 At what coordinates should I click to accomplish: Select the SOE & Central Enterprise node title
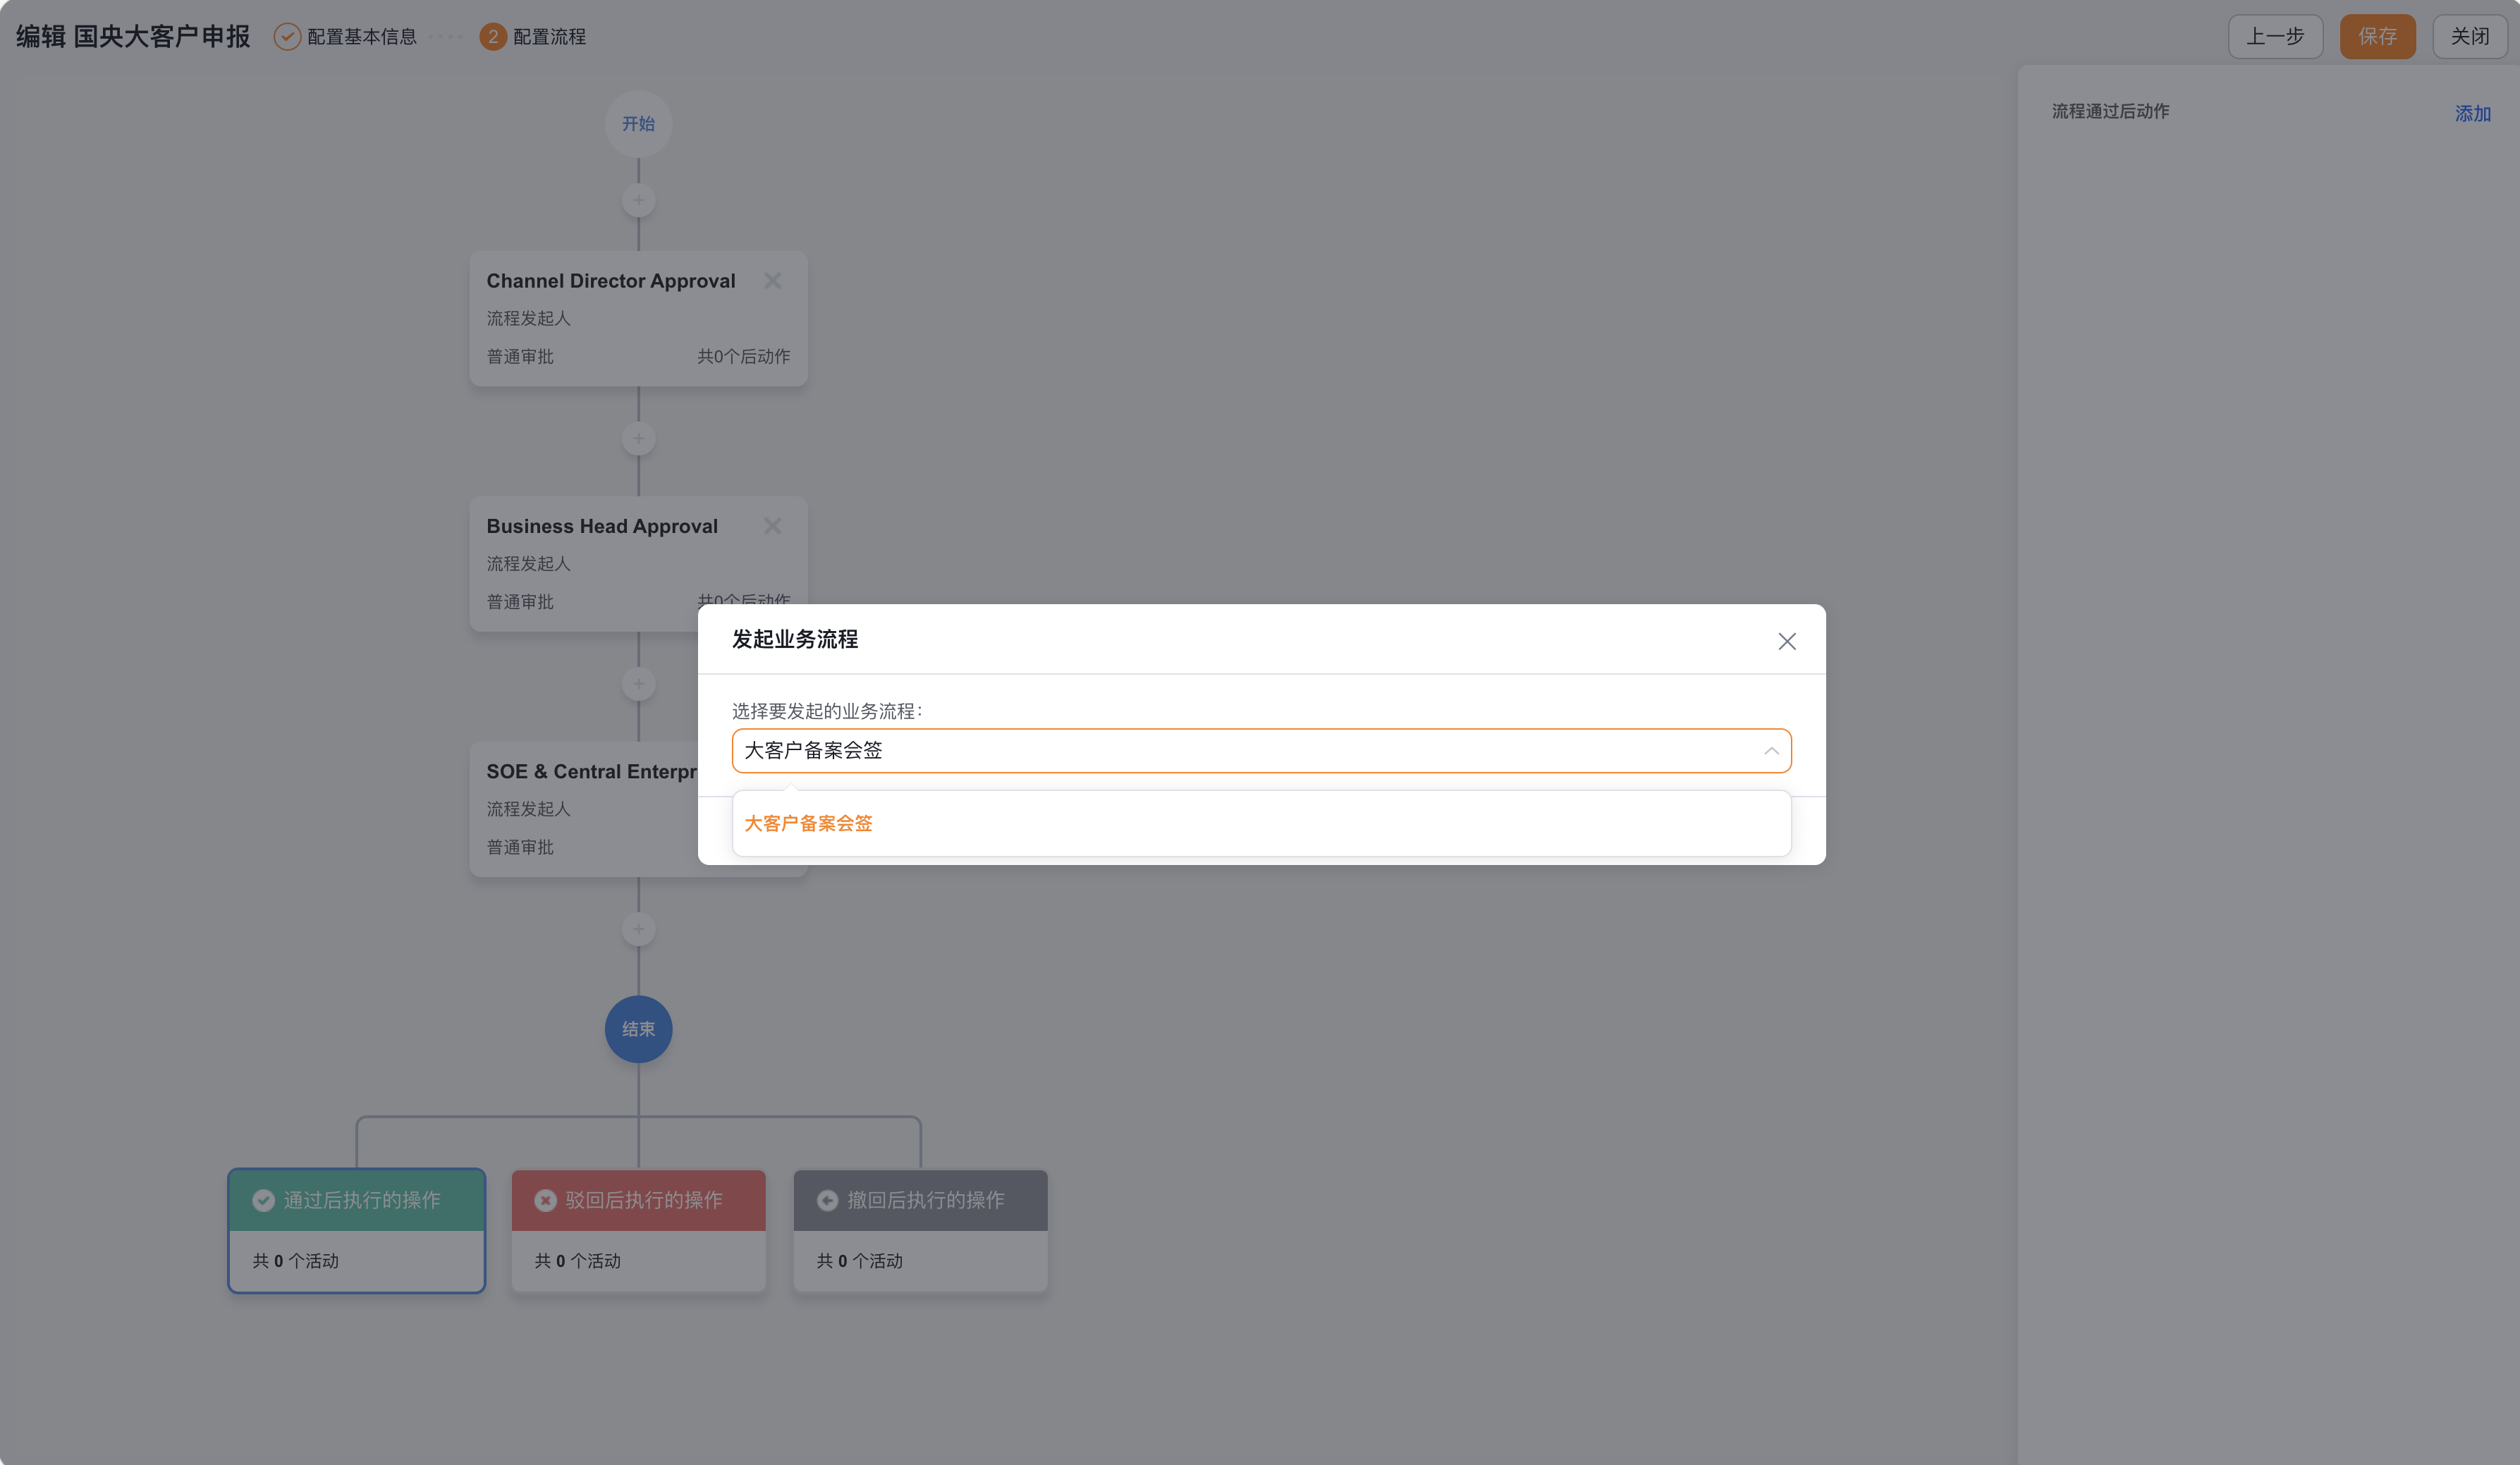tap(592, 772)
